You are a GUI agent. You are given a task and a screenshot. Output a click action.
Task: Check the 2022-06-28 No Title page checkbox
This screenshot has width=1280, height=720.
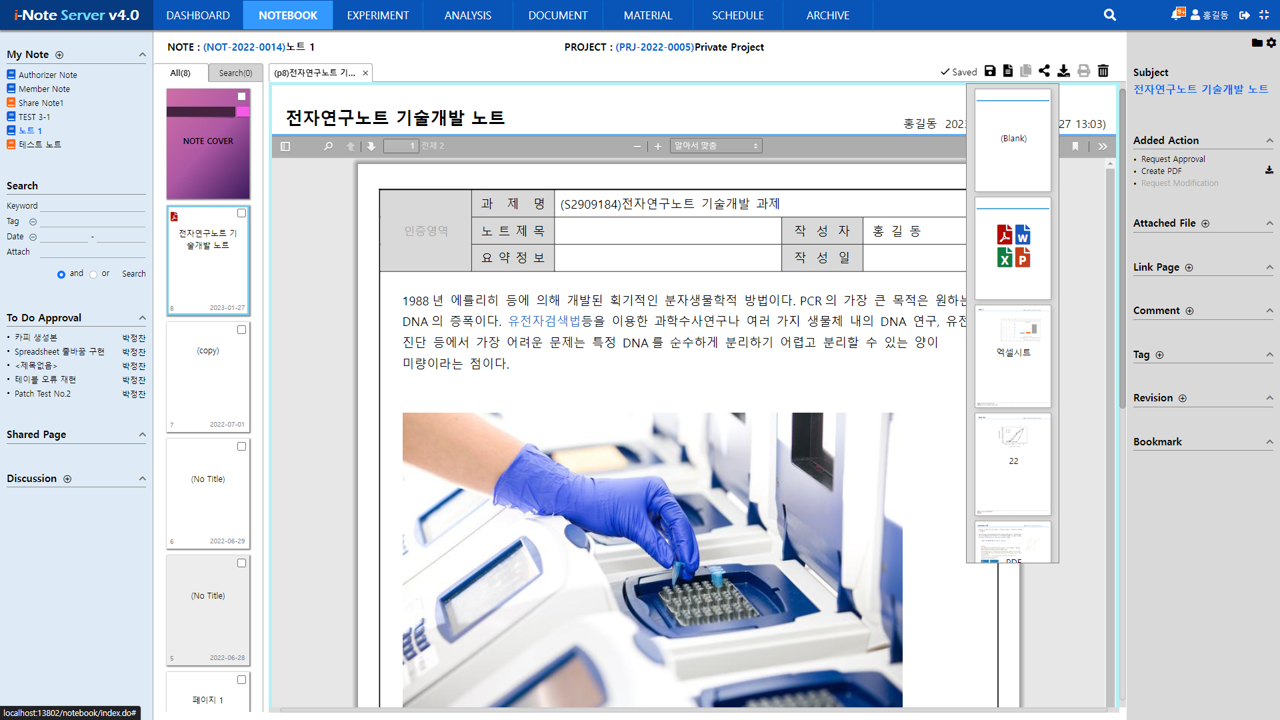click(x=241, y=563)
